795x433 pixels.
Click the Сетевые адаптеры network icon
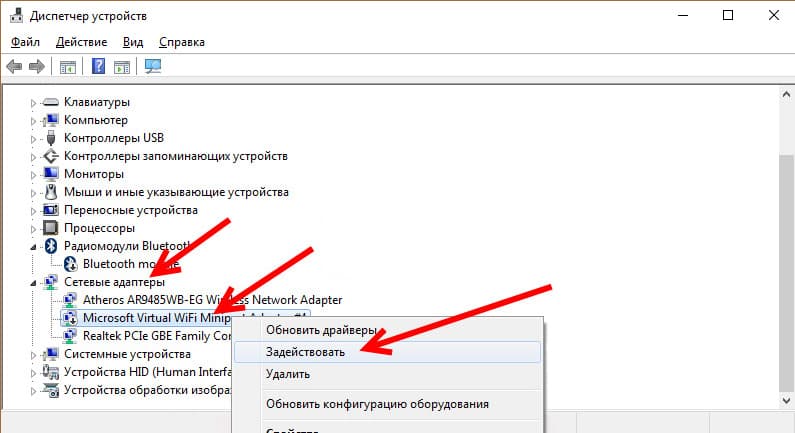click(x=51, y=282)
